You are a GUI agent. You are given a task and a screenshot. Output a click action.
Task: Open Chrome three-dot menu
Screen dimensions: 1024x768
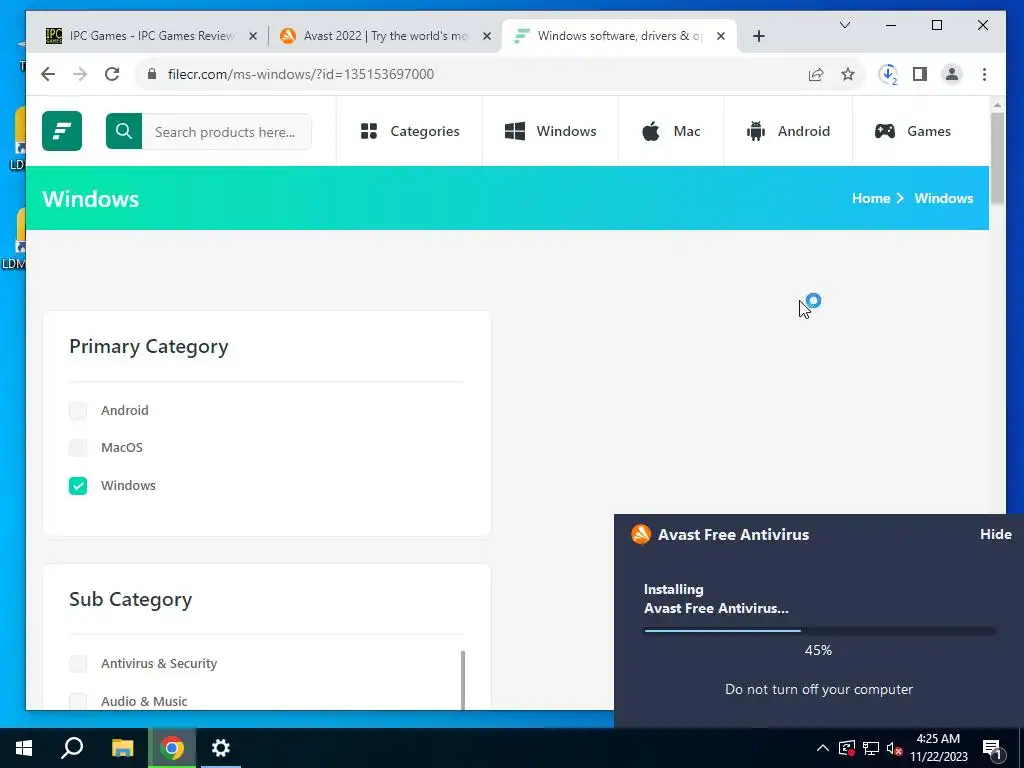(984, 74)
